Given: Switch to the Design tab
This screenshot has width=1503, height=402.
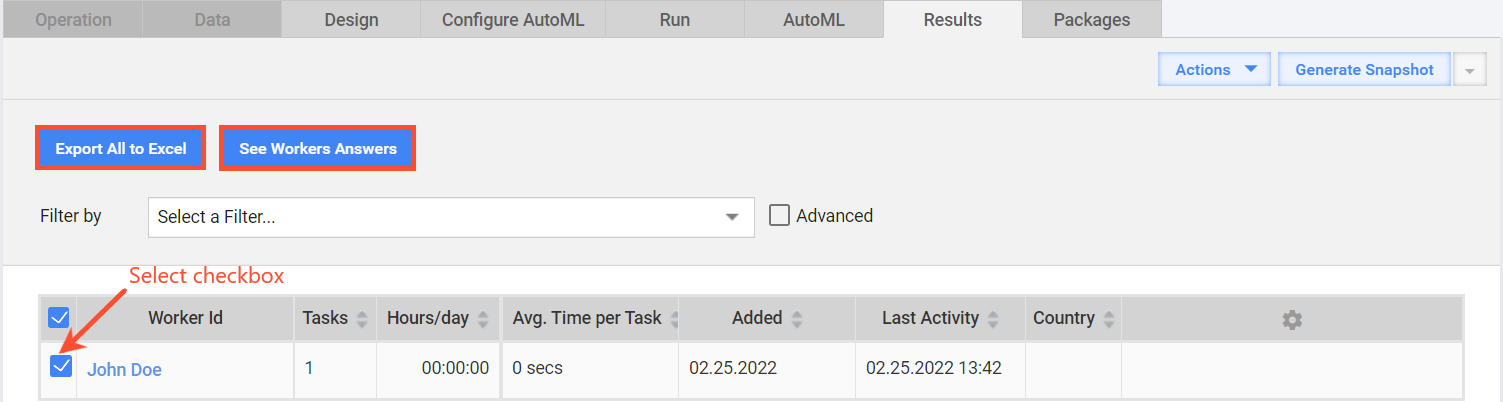Looking at the screenshot, I should tap(351, 19).
